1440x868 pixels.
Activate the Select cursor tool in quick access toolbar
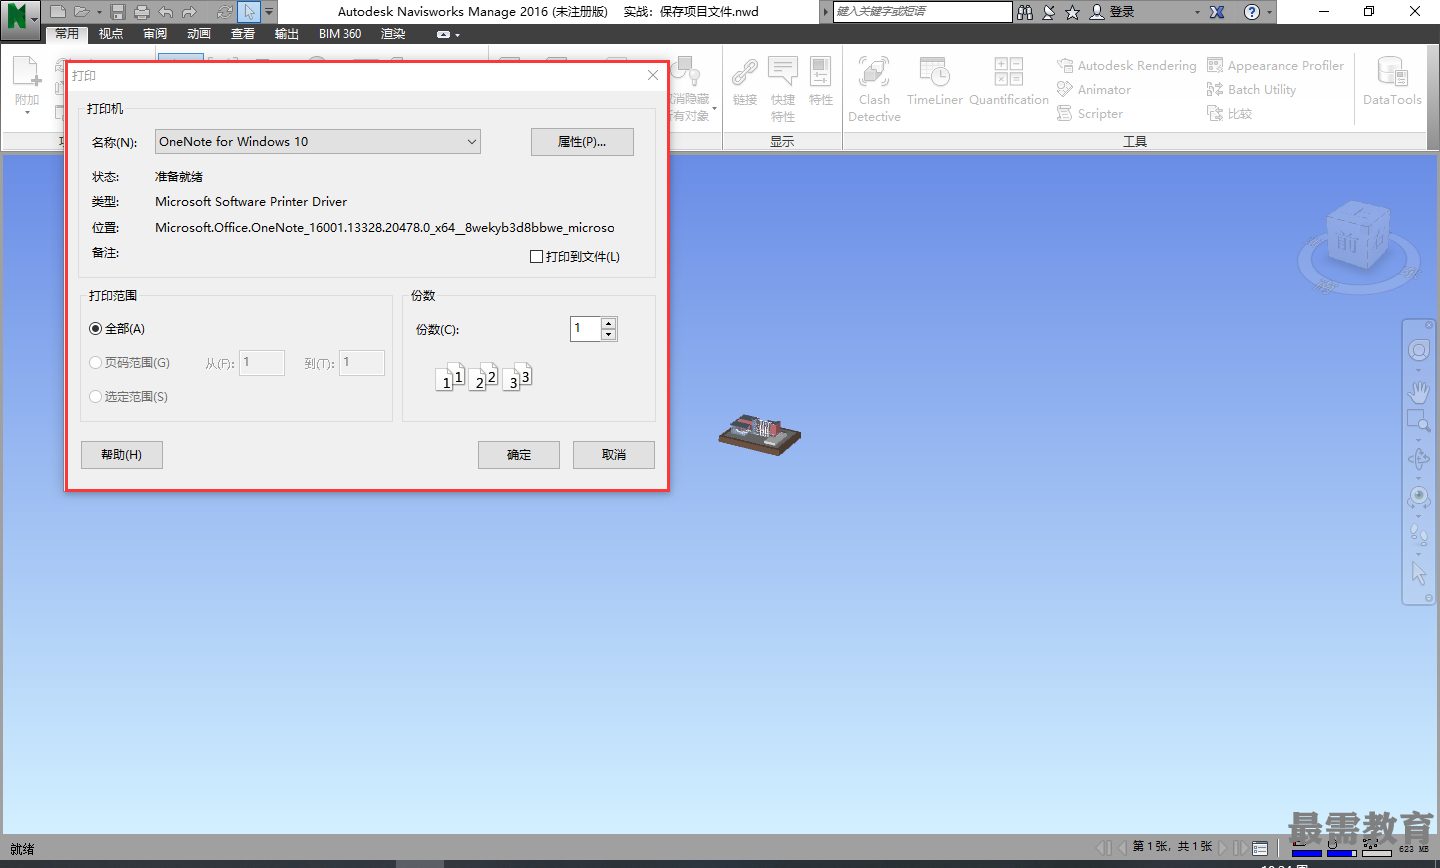(249, 12)
